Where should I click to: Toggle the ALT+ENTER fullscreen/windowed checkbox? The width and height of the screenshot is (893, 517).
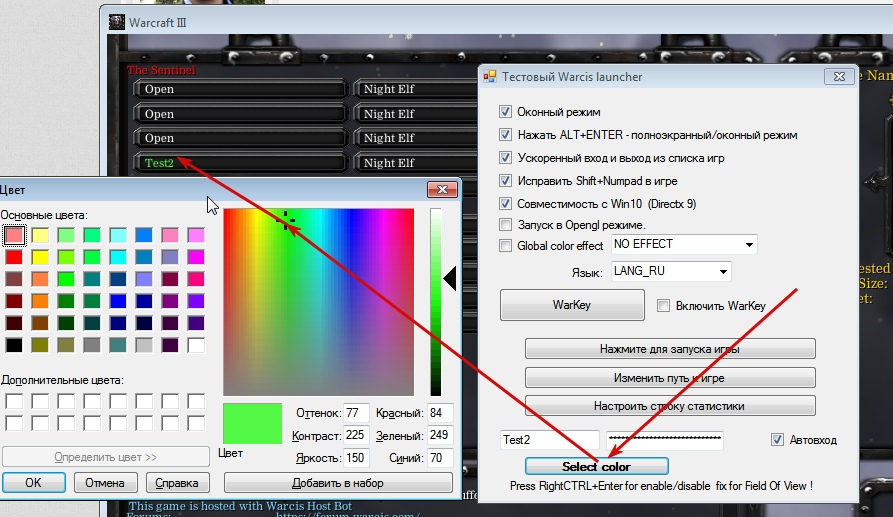click(505, 135)
